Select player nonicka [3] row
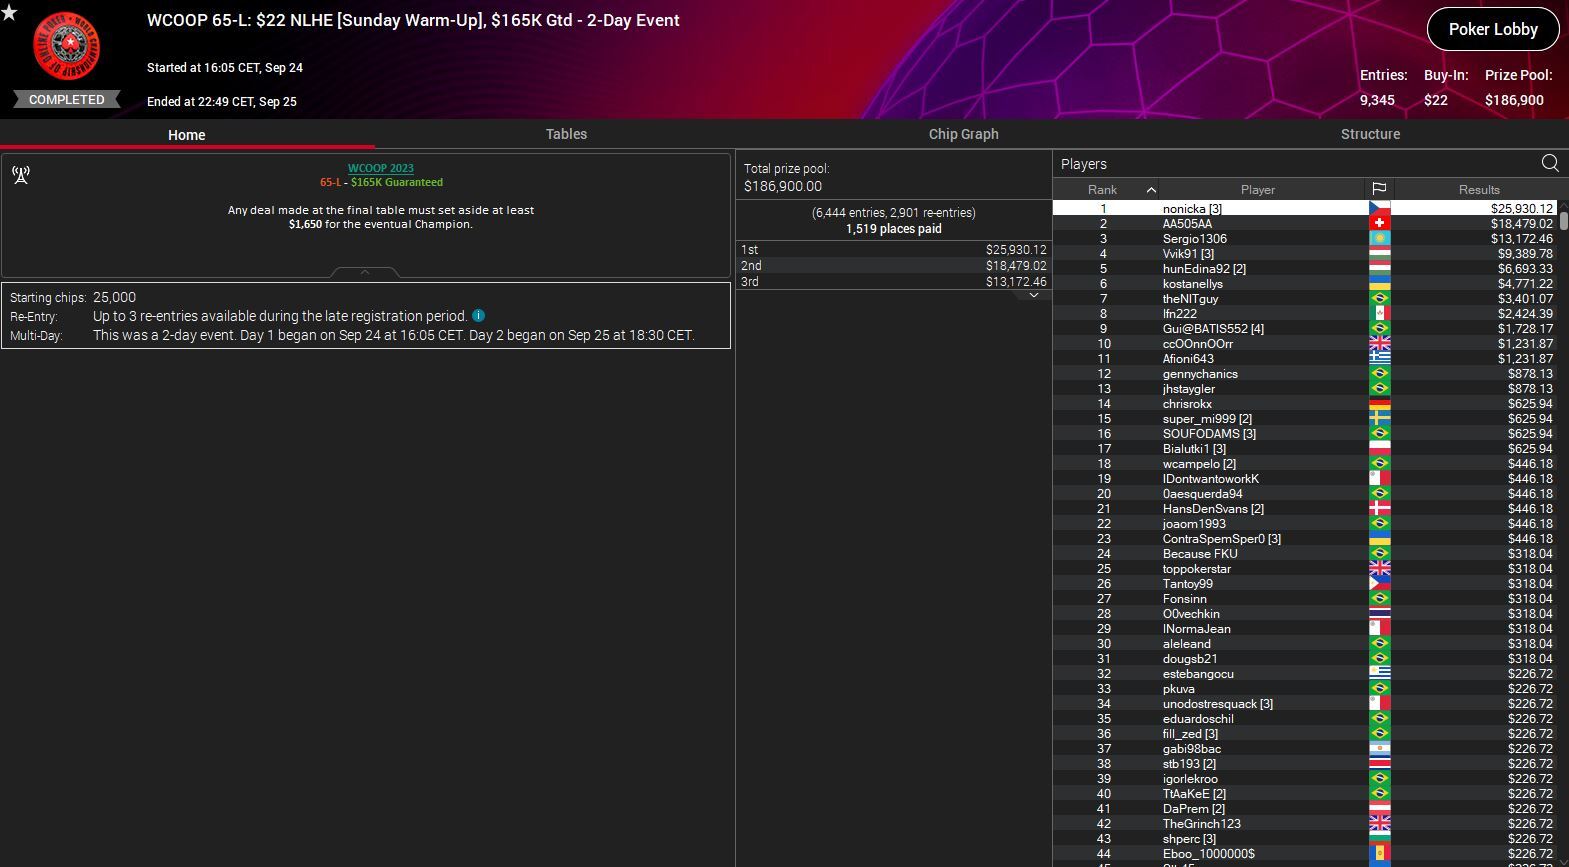This screenshot has height=867, width=1569. pos(1305,208)
